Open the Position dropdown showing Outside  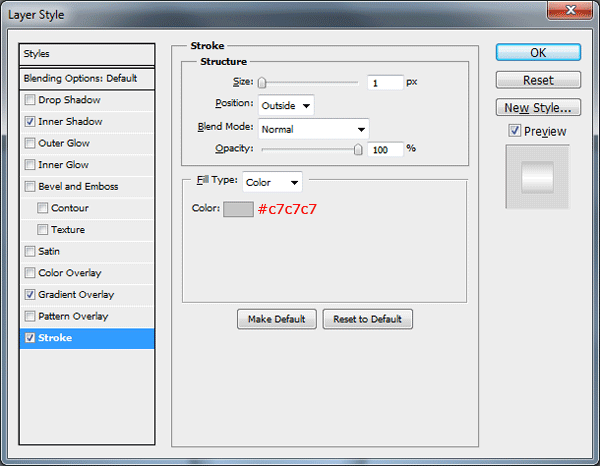[x=286, y=105]
